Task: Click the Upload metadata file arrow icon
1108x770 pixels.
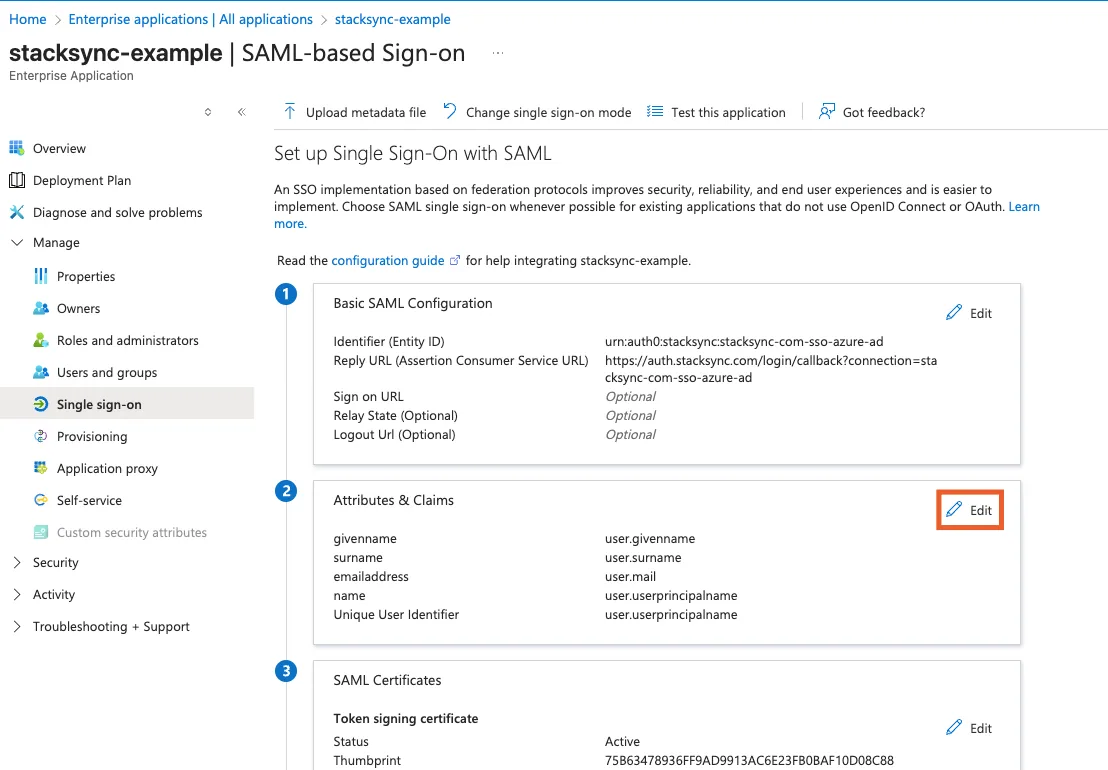Action: pyautogui.click(x=290, y=112)
